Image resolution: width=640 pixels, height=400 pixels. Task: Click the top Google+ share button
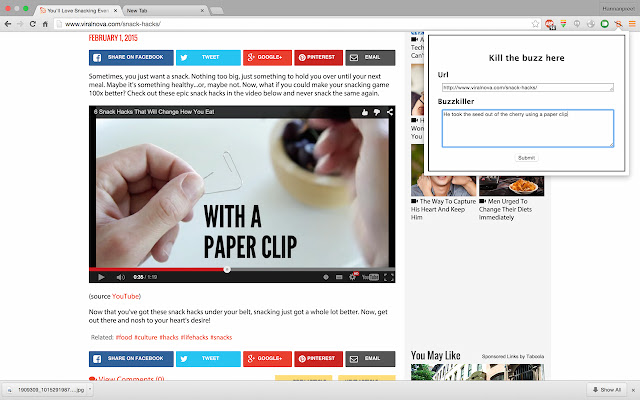pyautogui.click(x=267, y=58)
